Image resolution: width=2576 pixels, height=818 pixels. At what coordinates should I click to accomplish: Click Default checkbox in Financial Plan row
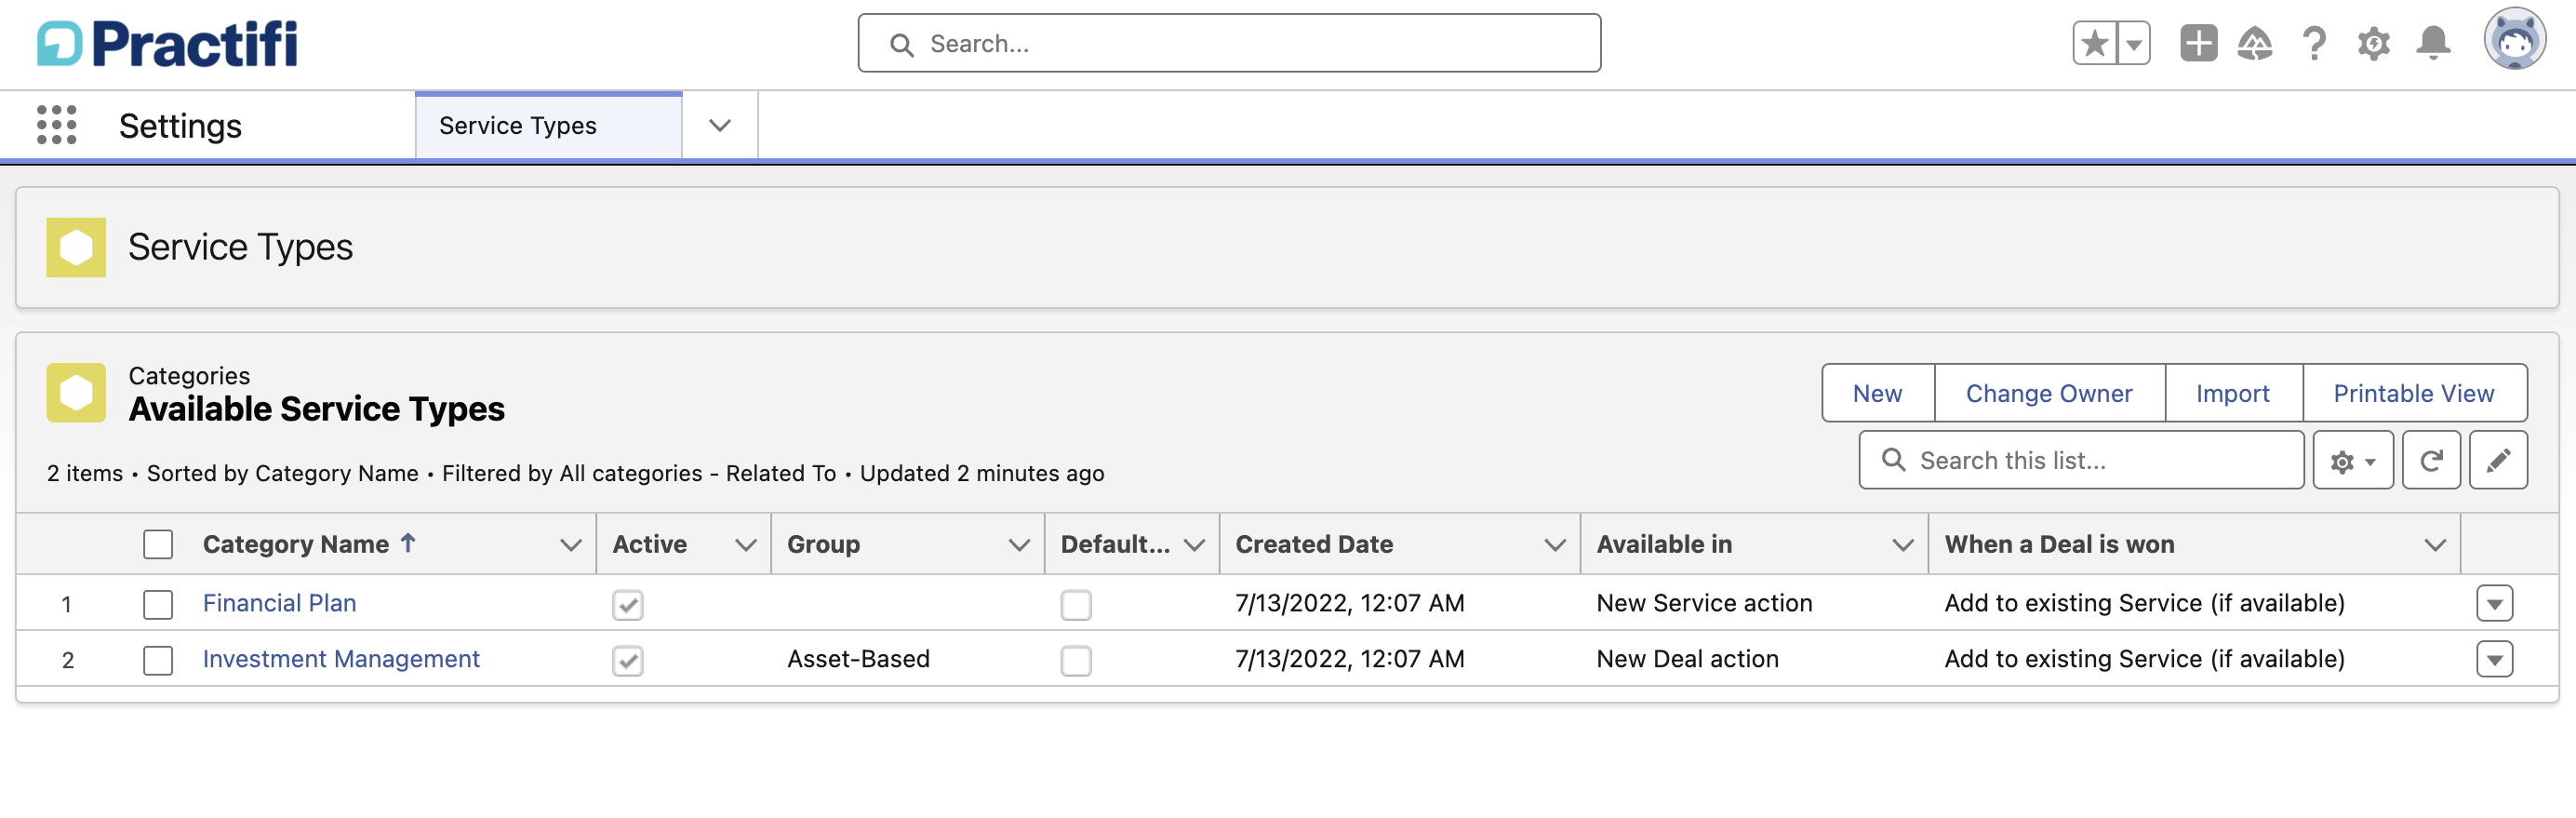coord(1076,604)
